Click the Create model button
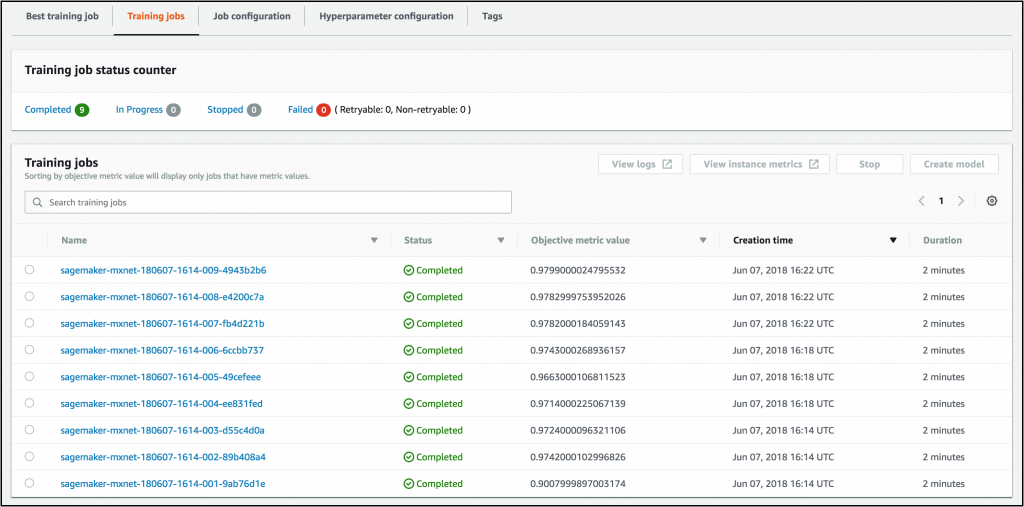This screenshot has height=507, width=1024. pos(954,164)
